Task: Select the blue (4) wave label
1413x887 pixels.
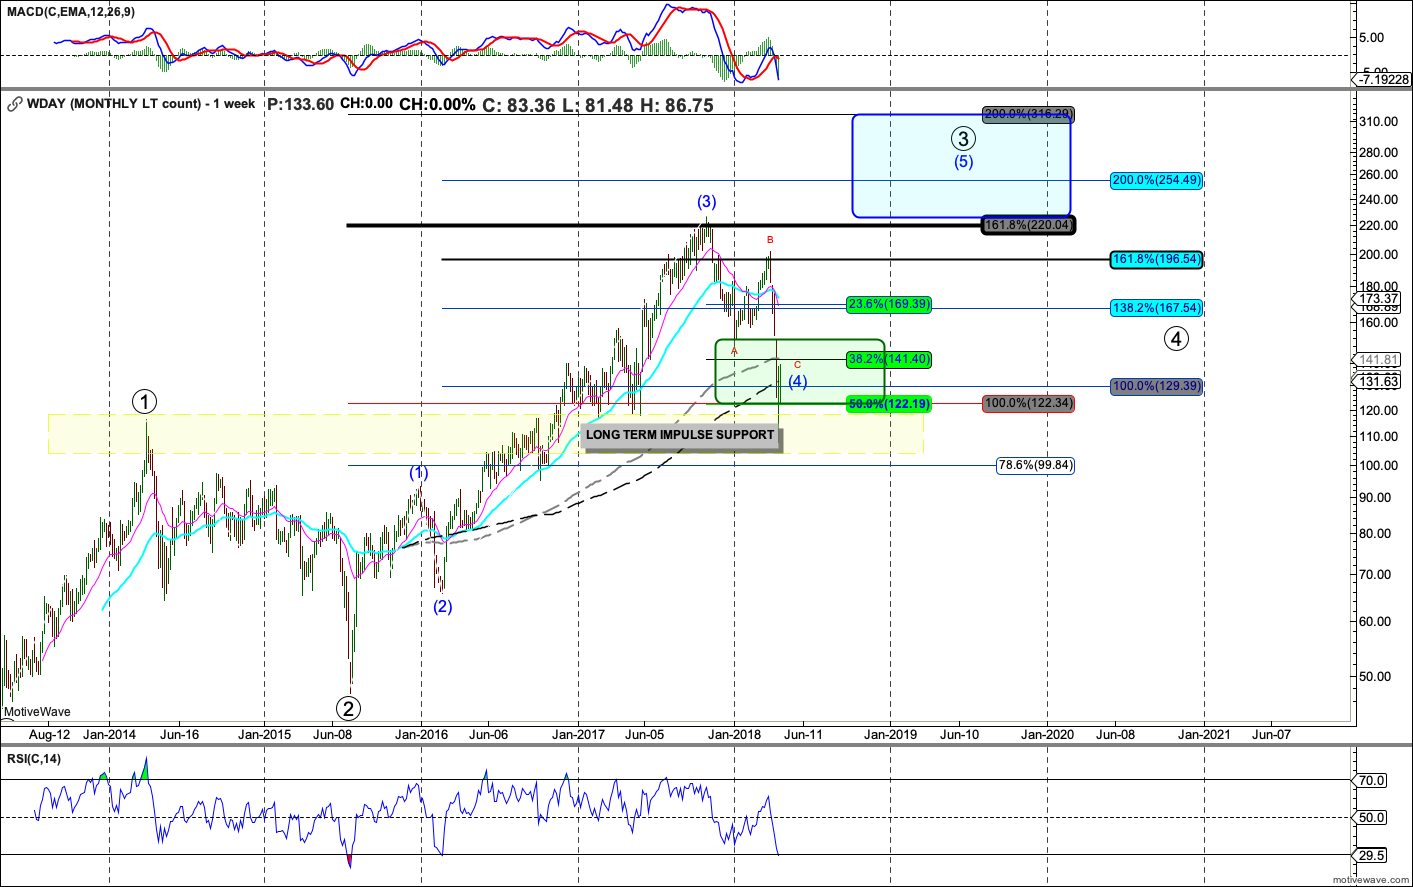Action: (x=797, y=381)
